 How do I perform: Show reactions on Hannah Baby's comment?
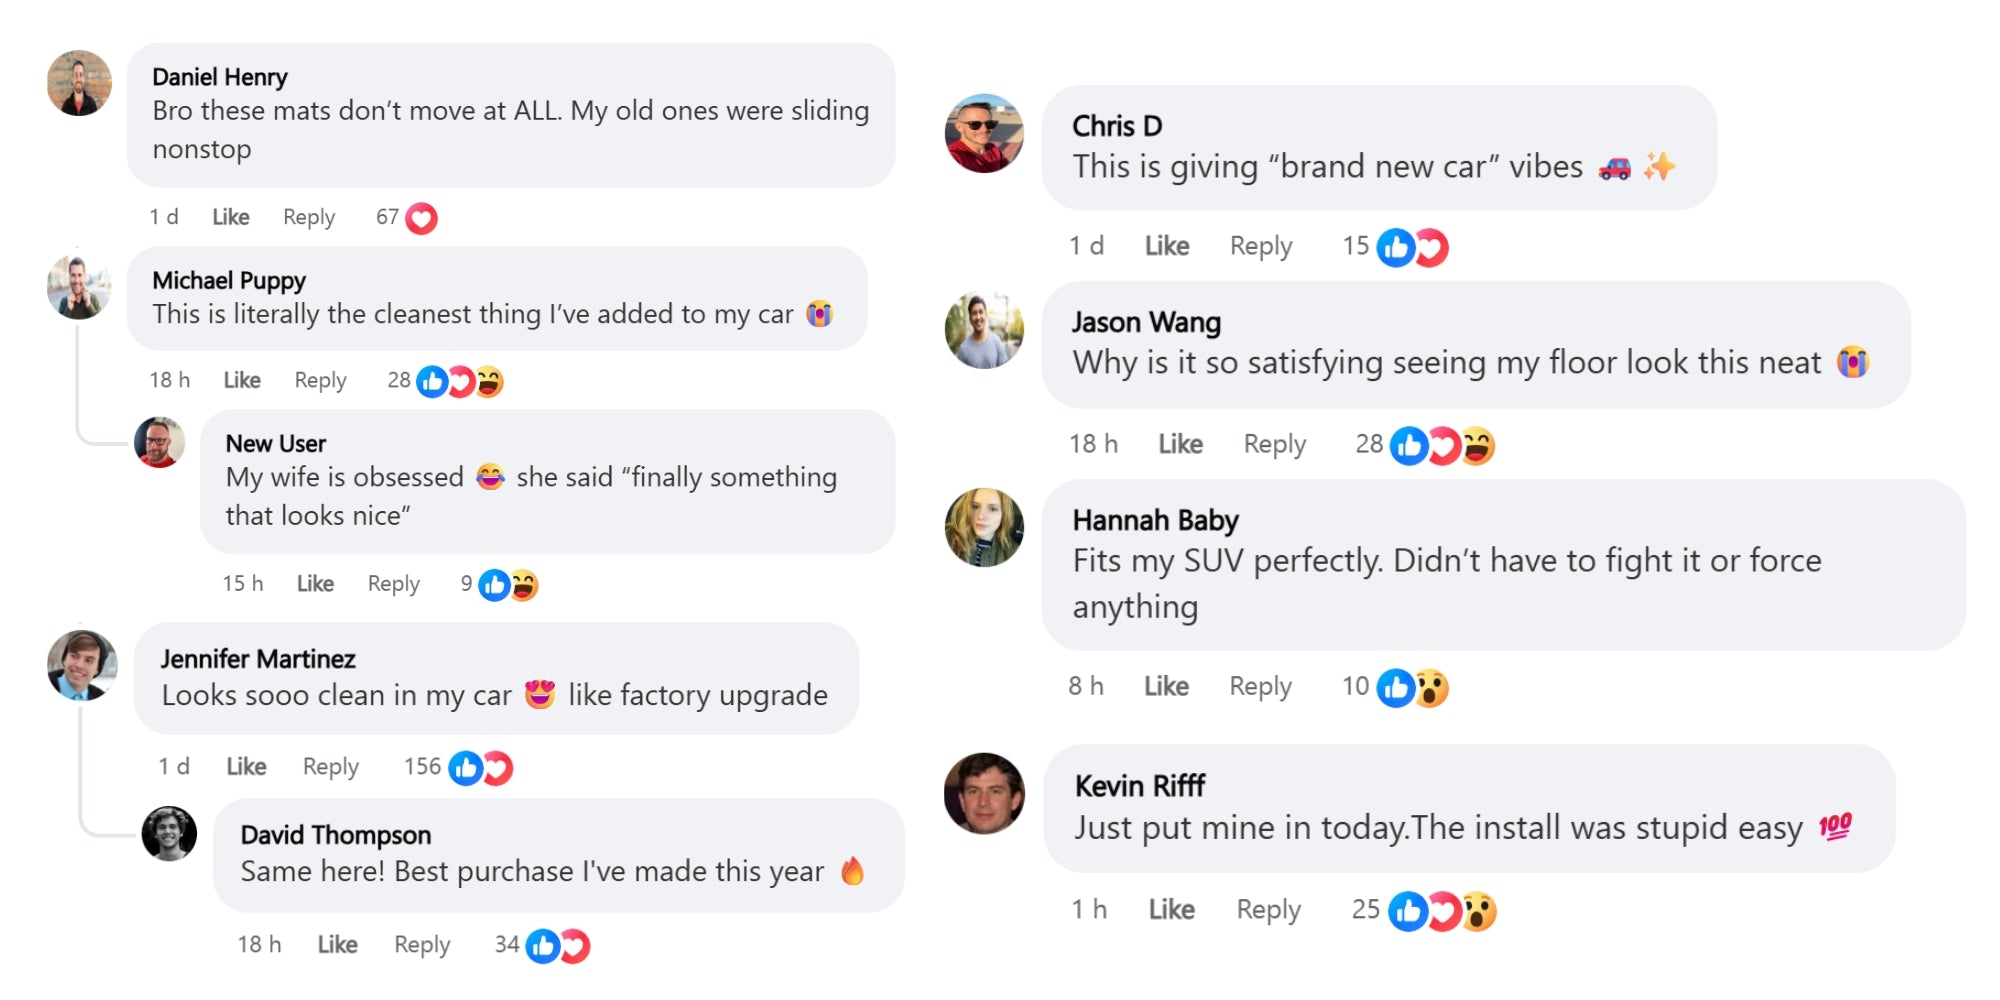pos(1412,688)
